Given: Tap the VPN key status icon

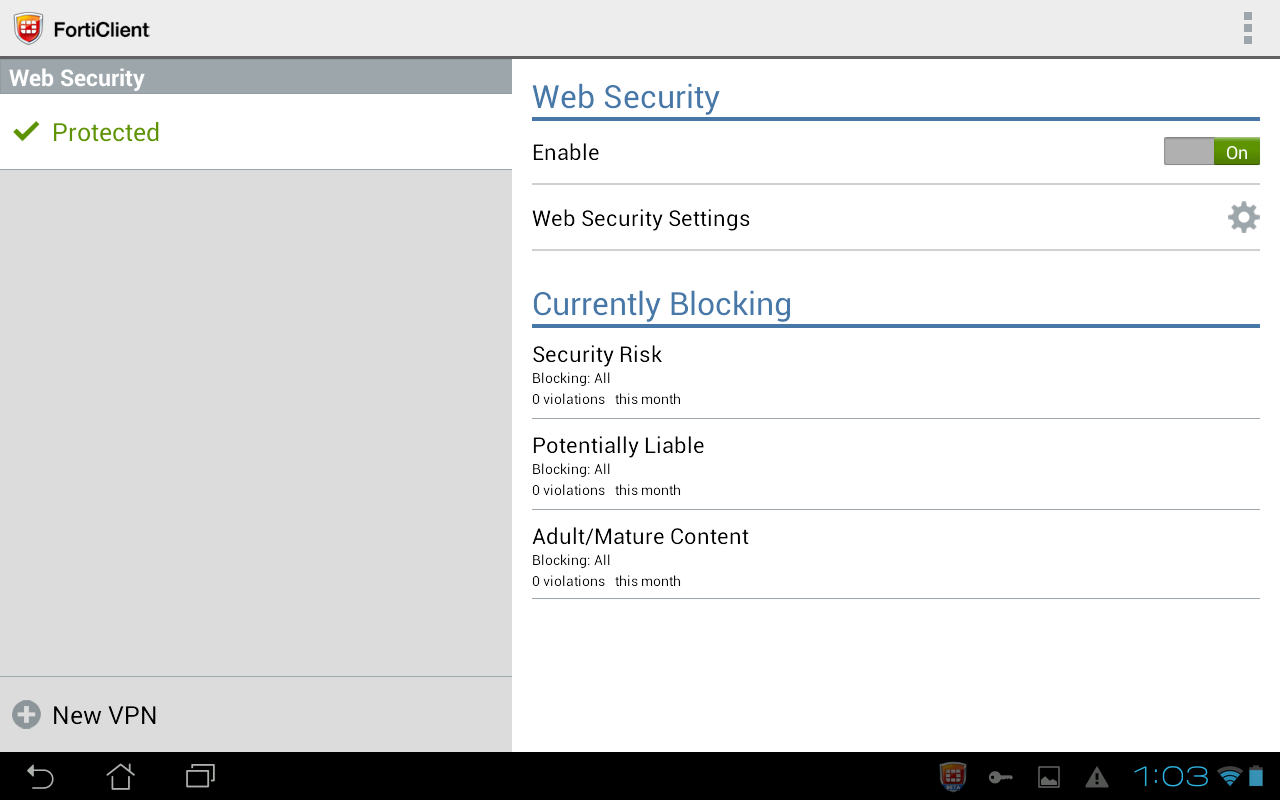Looking at the screenshot, I should click(x=1000, y=777).
